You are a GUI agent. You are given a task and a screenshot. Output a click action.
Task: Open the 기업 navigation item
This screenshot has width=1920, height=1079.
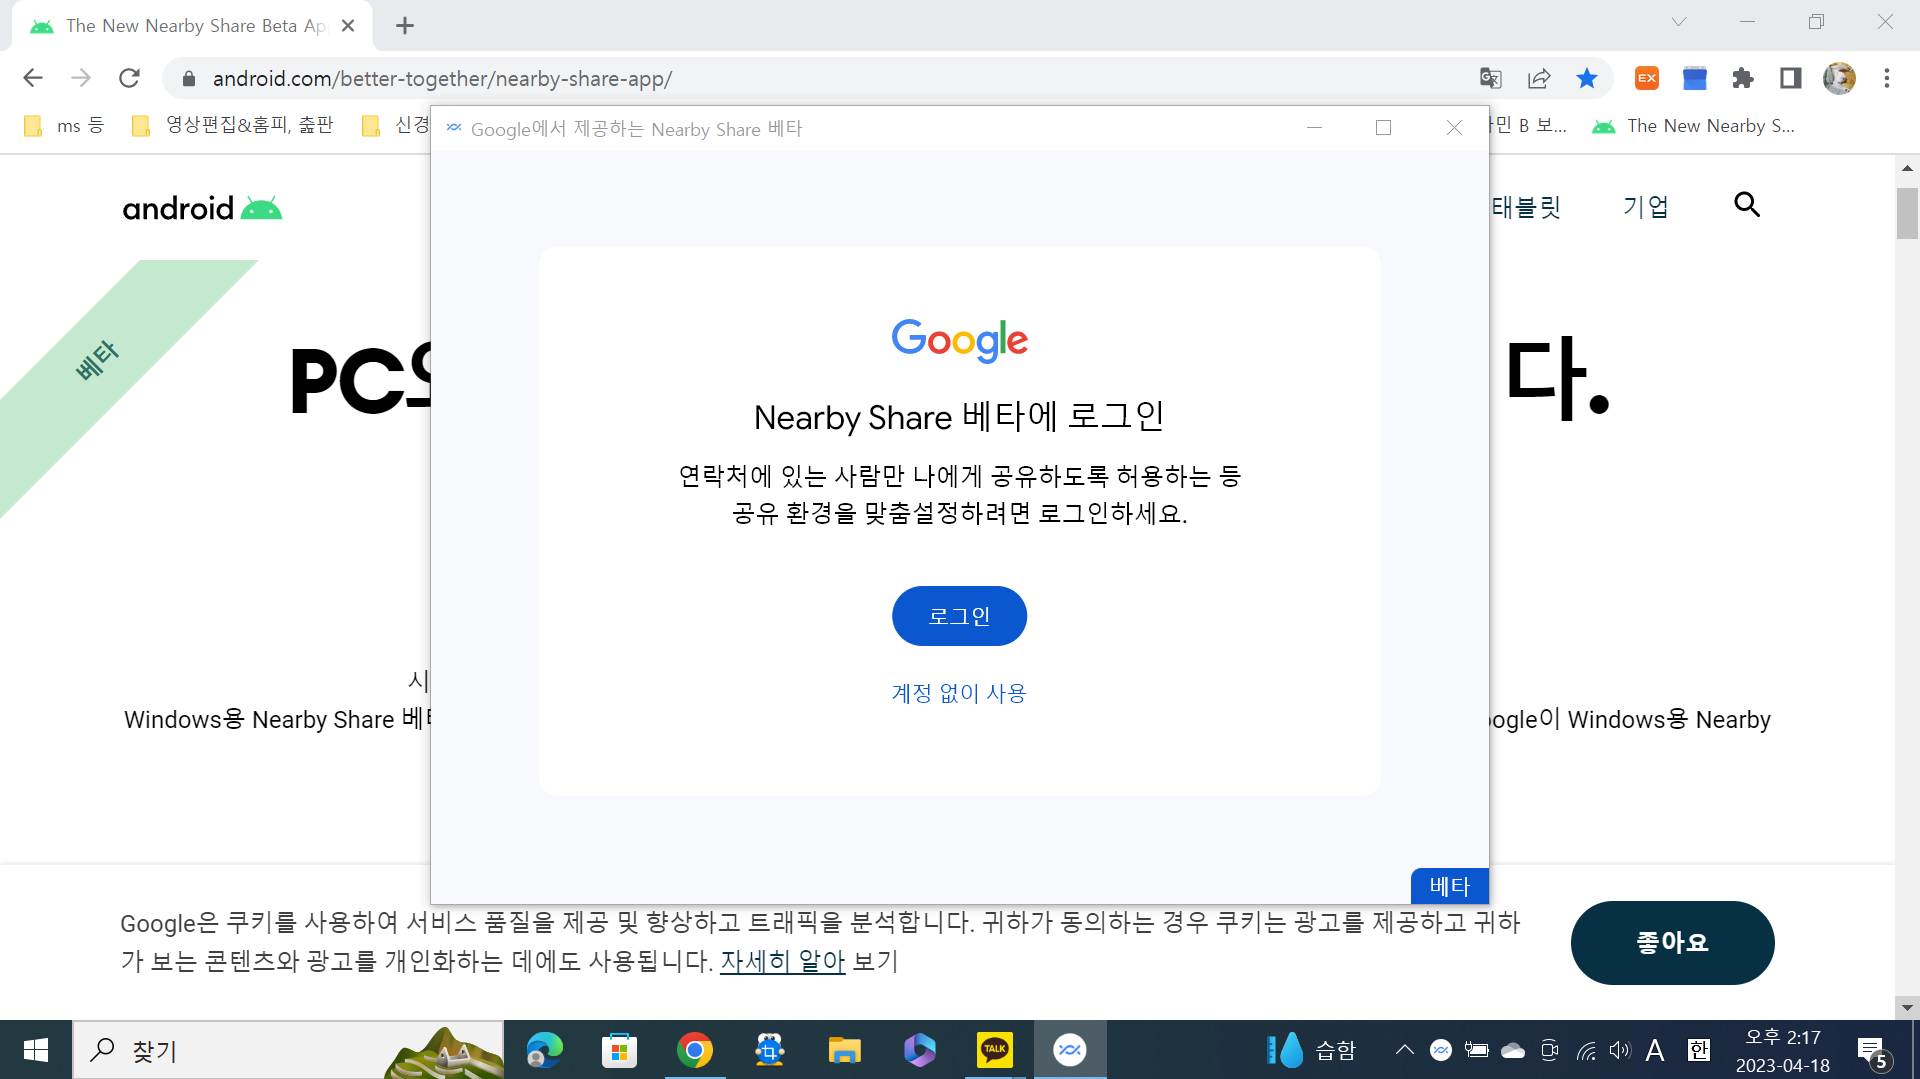point(1645,207)
